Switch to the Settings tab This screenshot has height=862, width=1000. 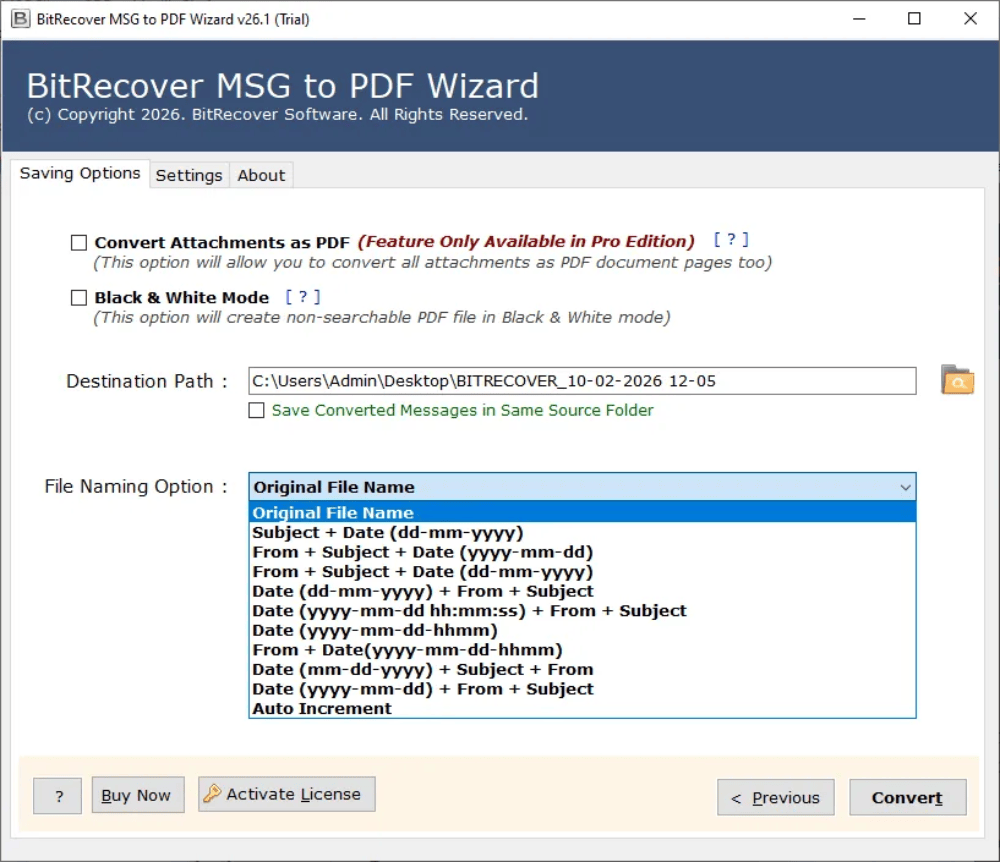point(189,175)
